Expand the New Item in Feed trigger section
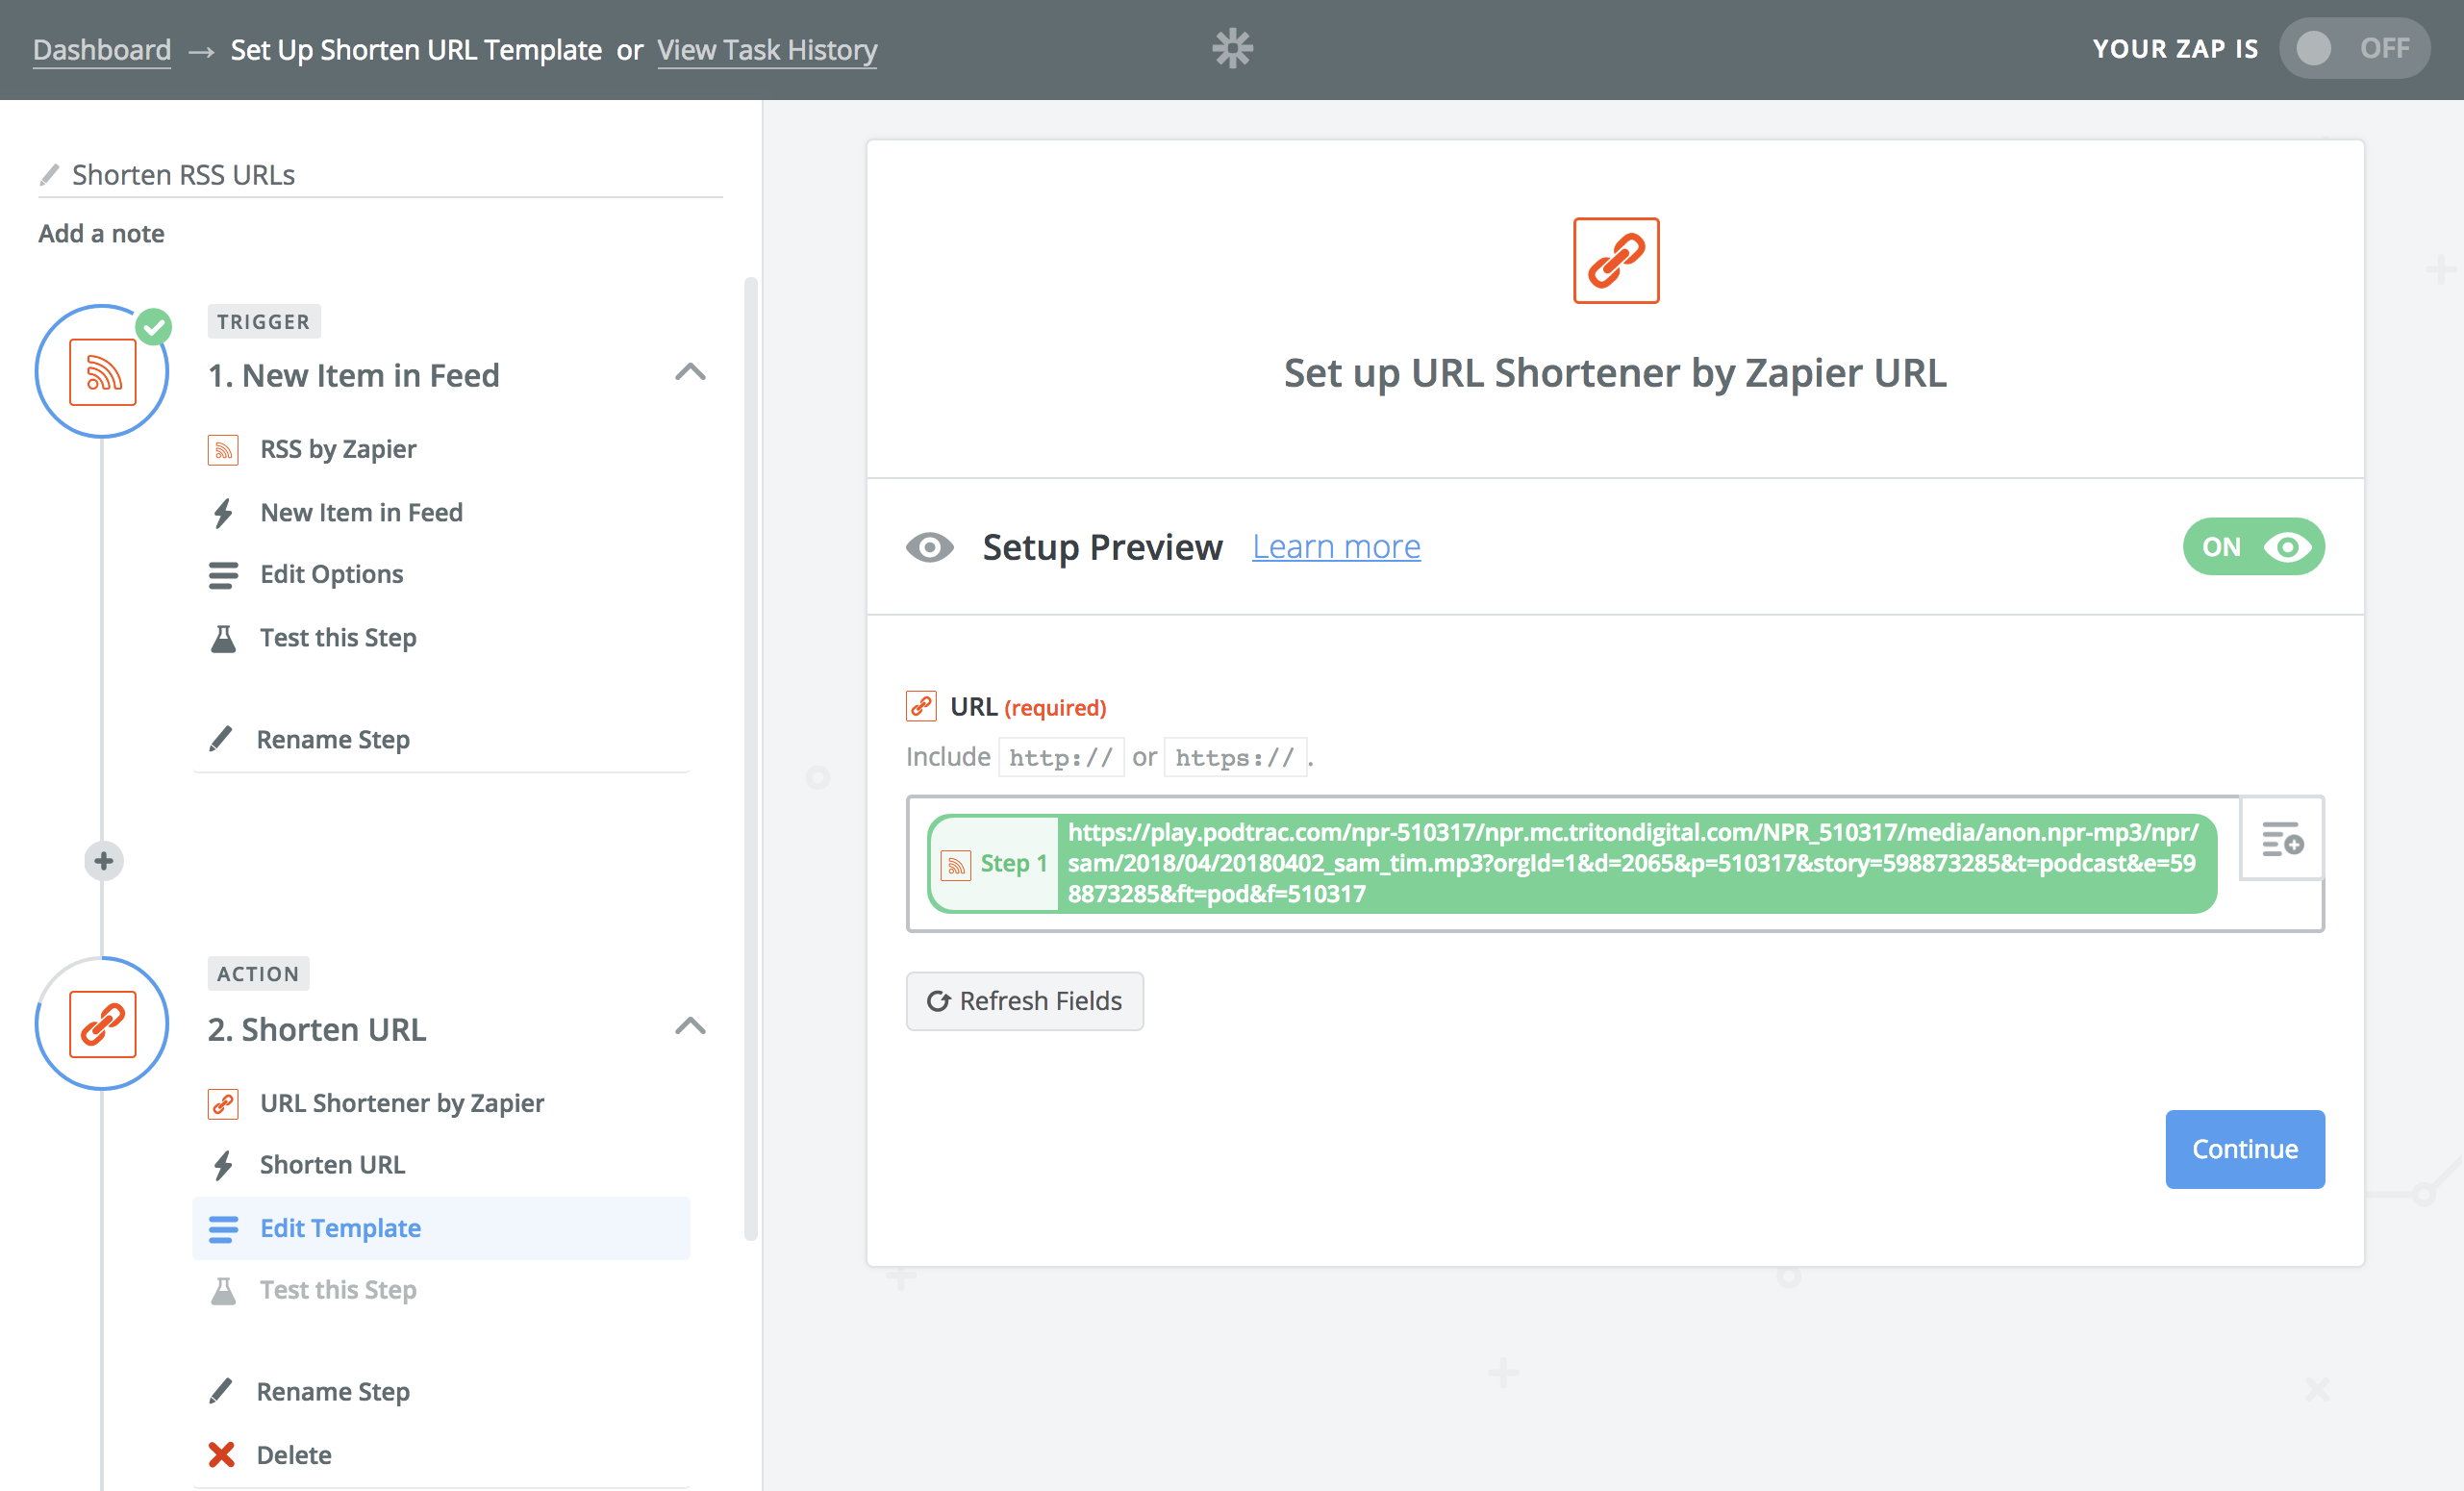Viewport: 2464px width, 1491px height. [x=695, y=371]
